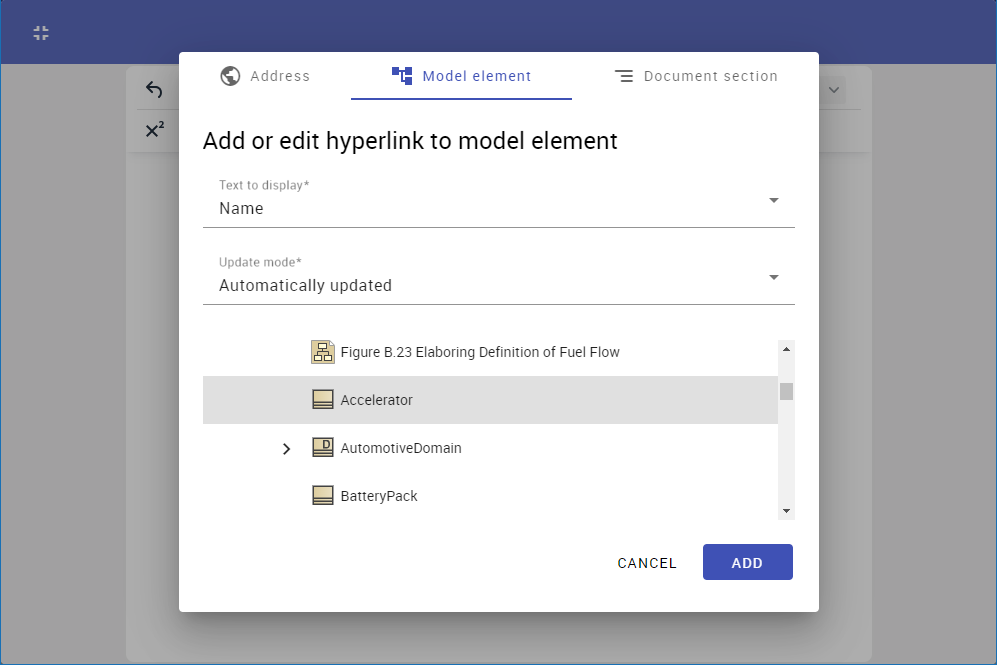Screen dimensions: 997x665
Task: Click the list icon beside Document section
Action: click(625, 75)
